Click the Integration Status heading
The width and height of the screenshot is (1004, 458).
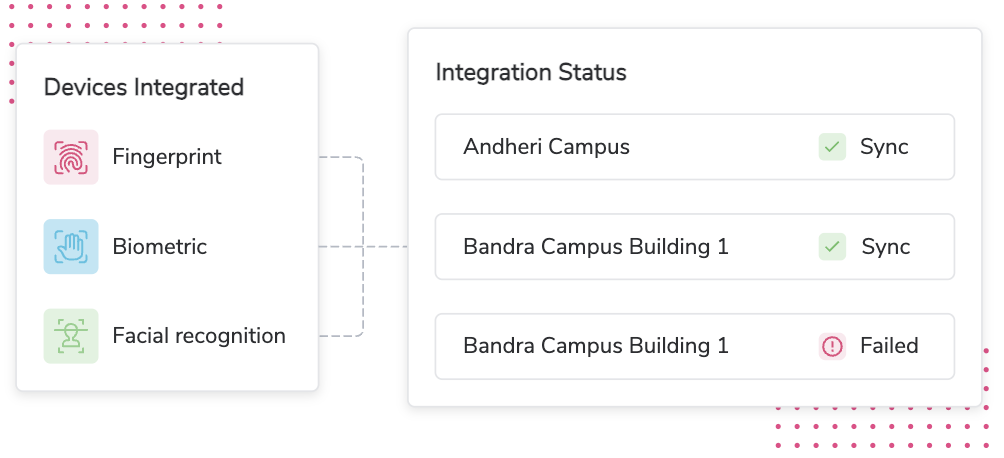531,73
